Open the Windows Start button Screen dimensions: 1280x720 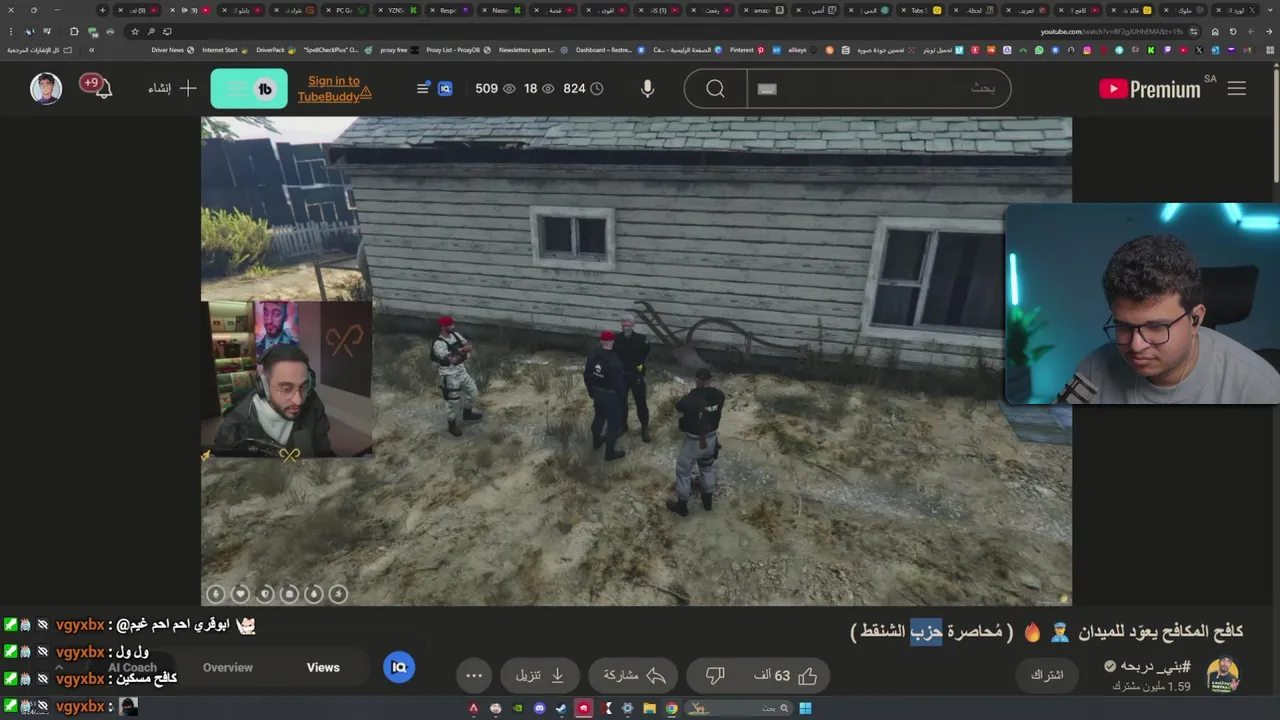(x=805, y=708)
